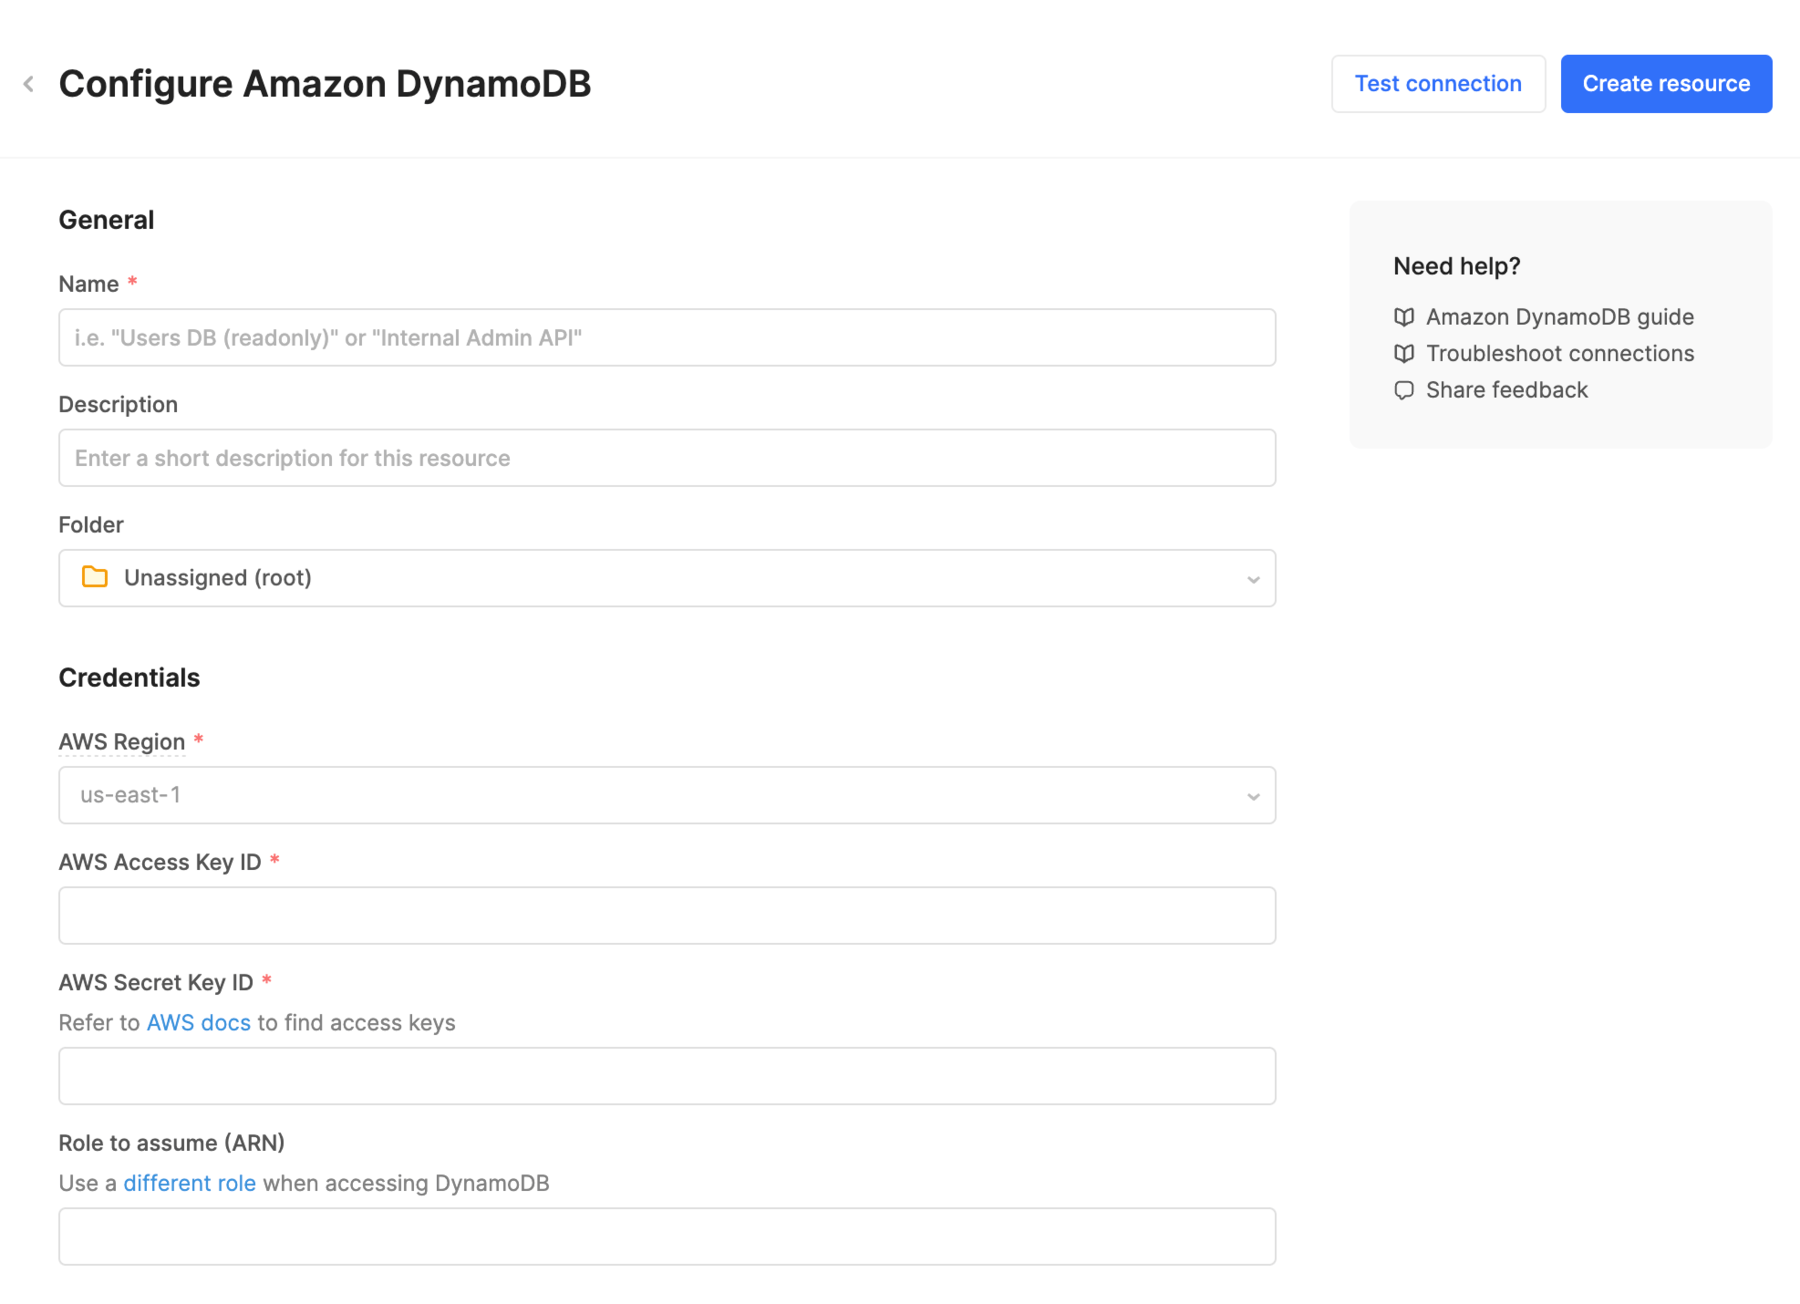Click the back arrow beside the page title
1800x1304 pixels.
pos(29,84)
